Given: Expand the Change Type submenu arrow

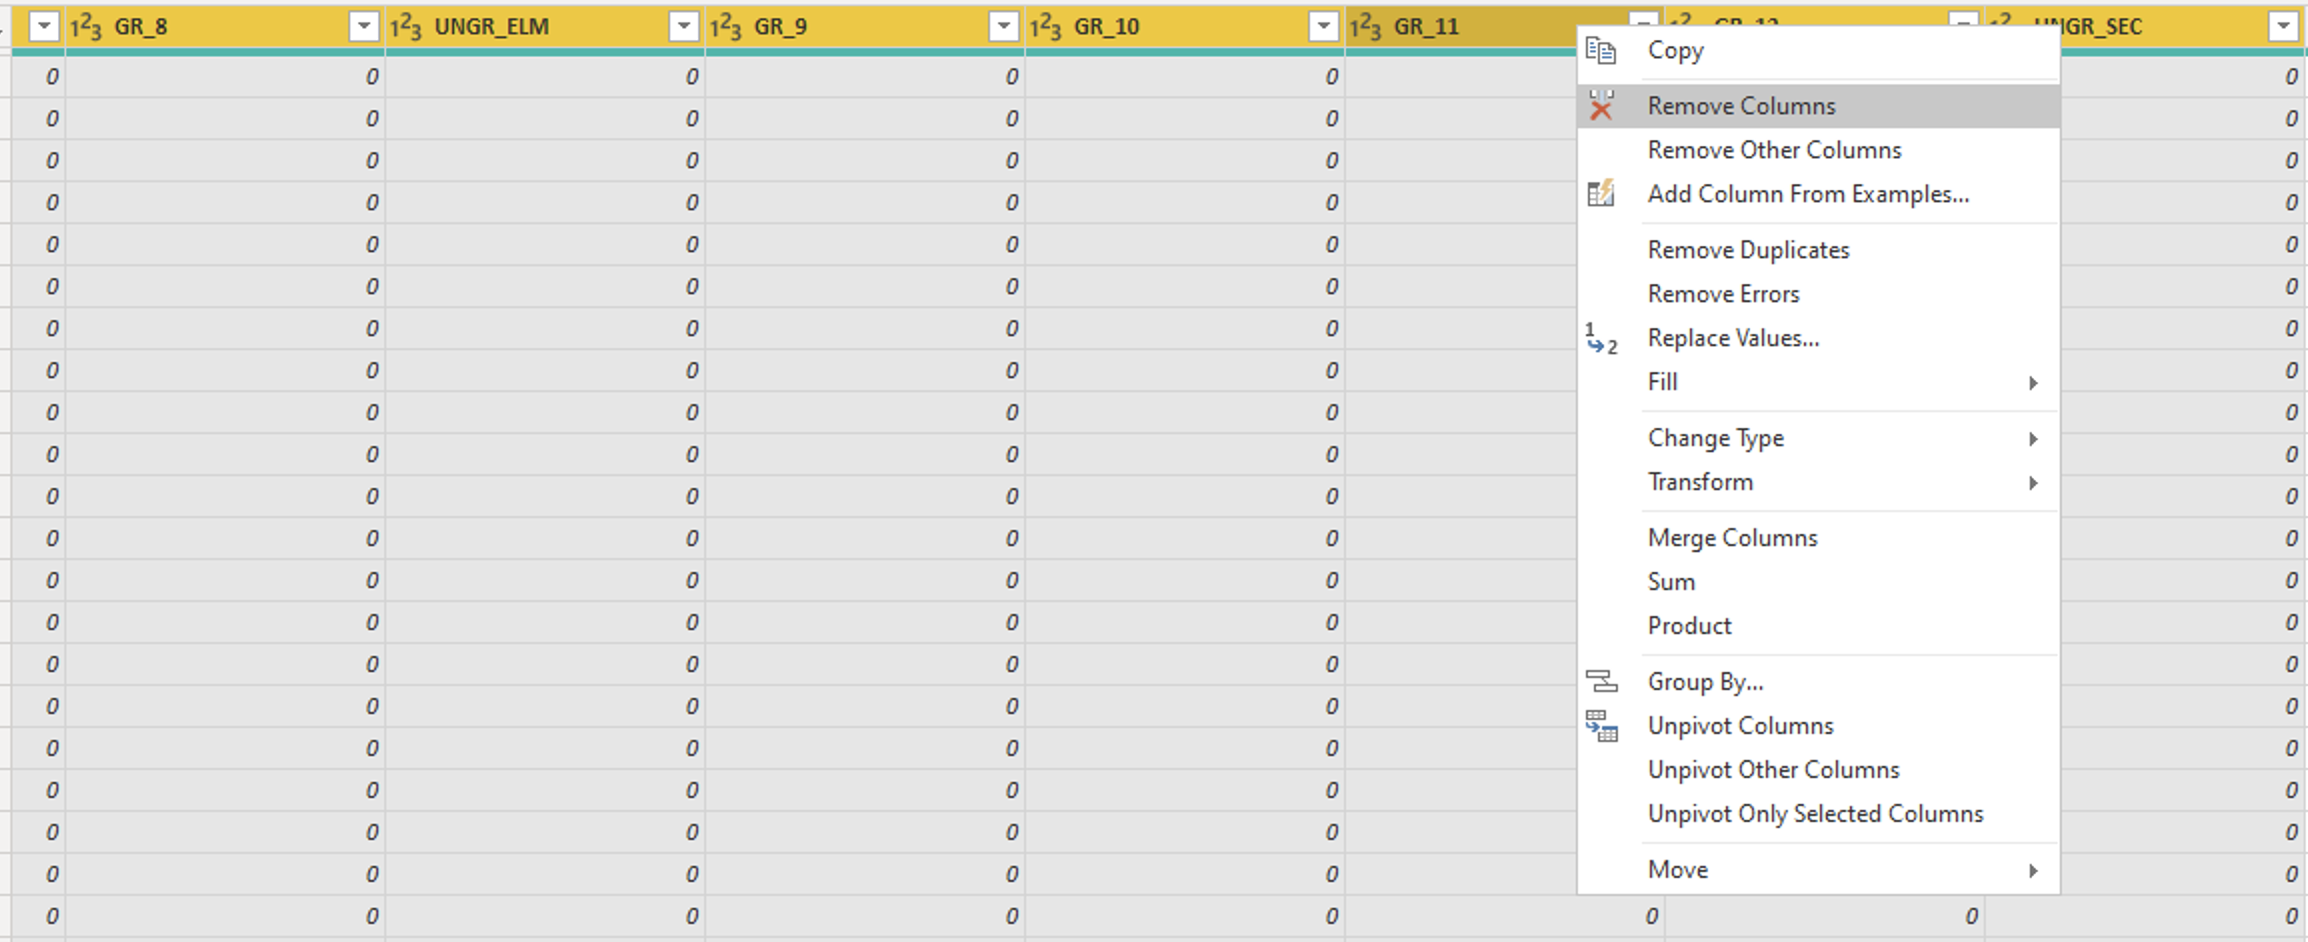Looking at the screenshot, I should (2033, 439).
